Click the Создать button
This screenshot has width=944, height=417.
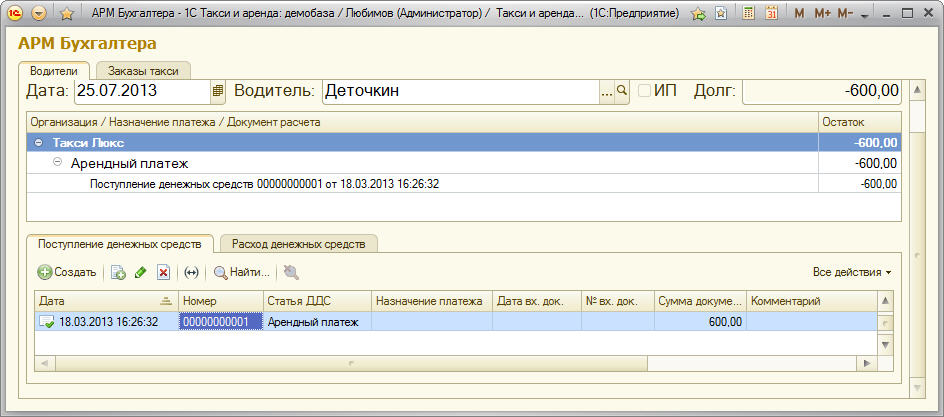(67, 272)
